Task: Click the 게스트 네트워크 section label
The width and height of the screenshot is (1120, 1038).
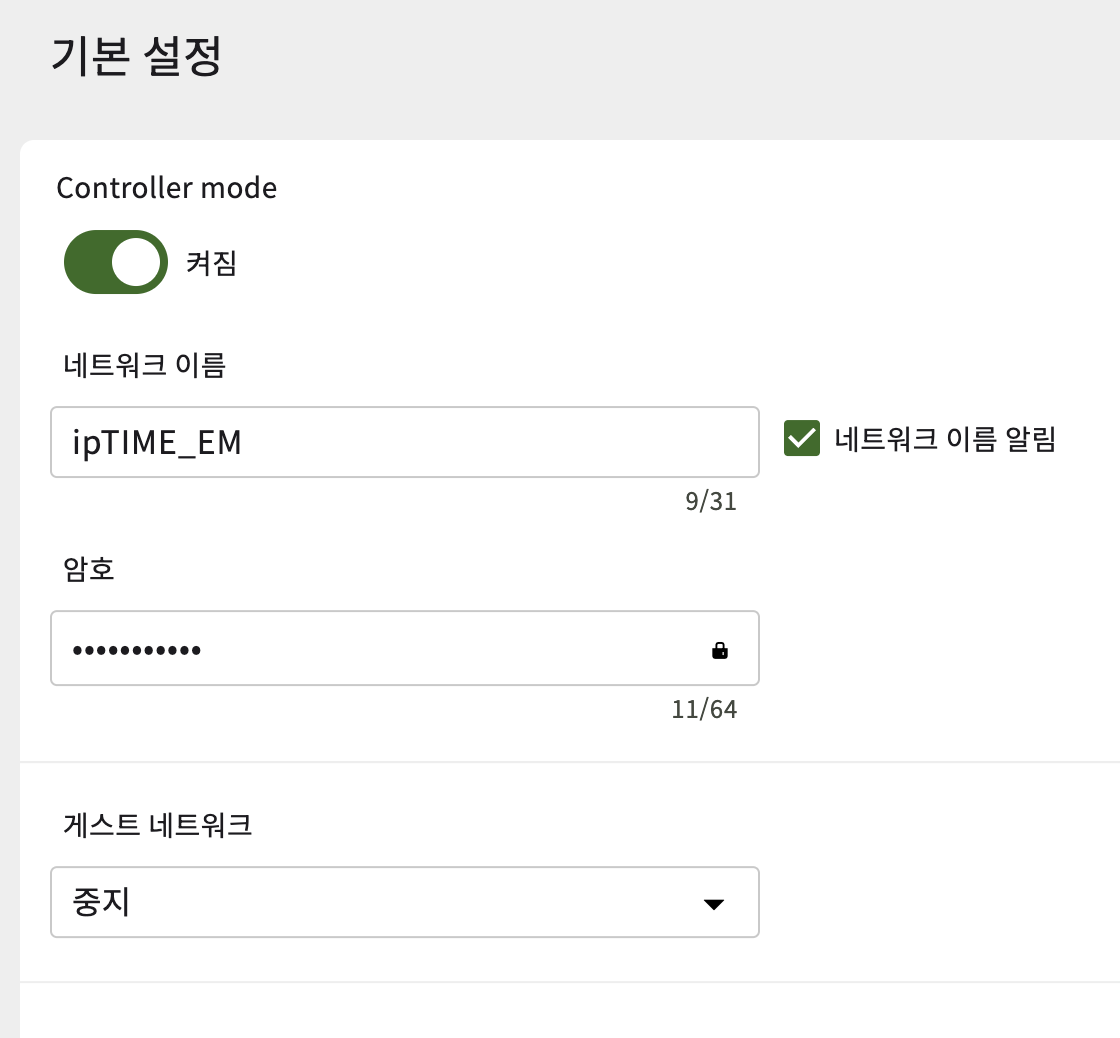Action: click(x=157, y=824)
